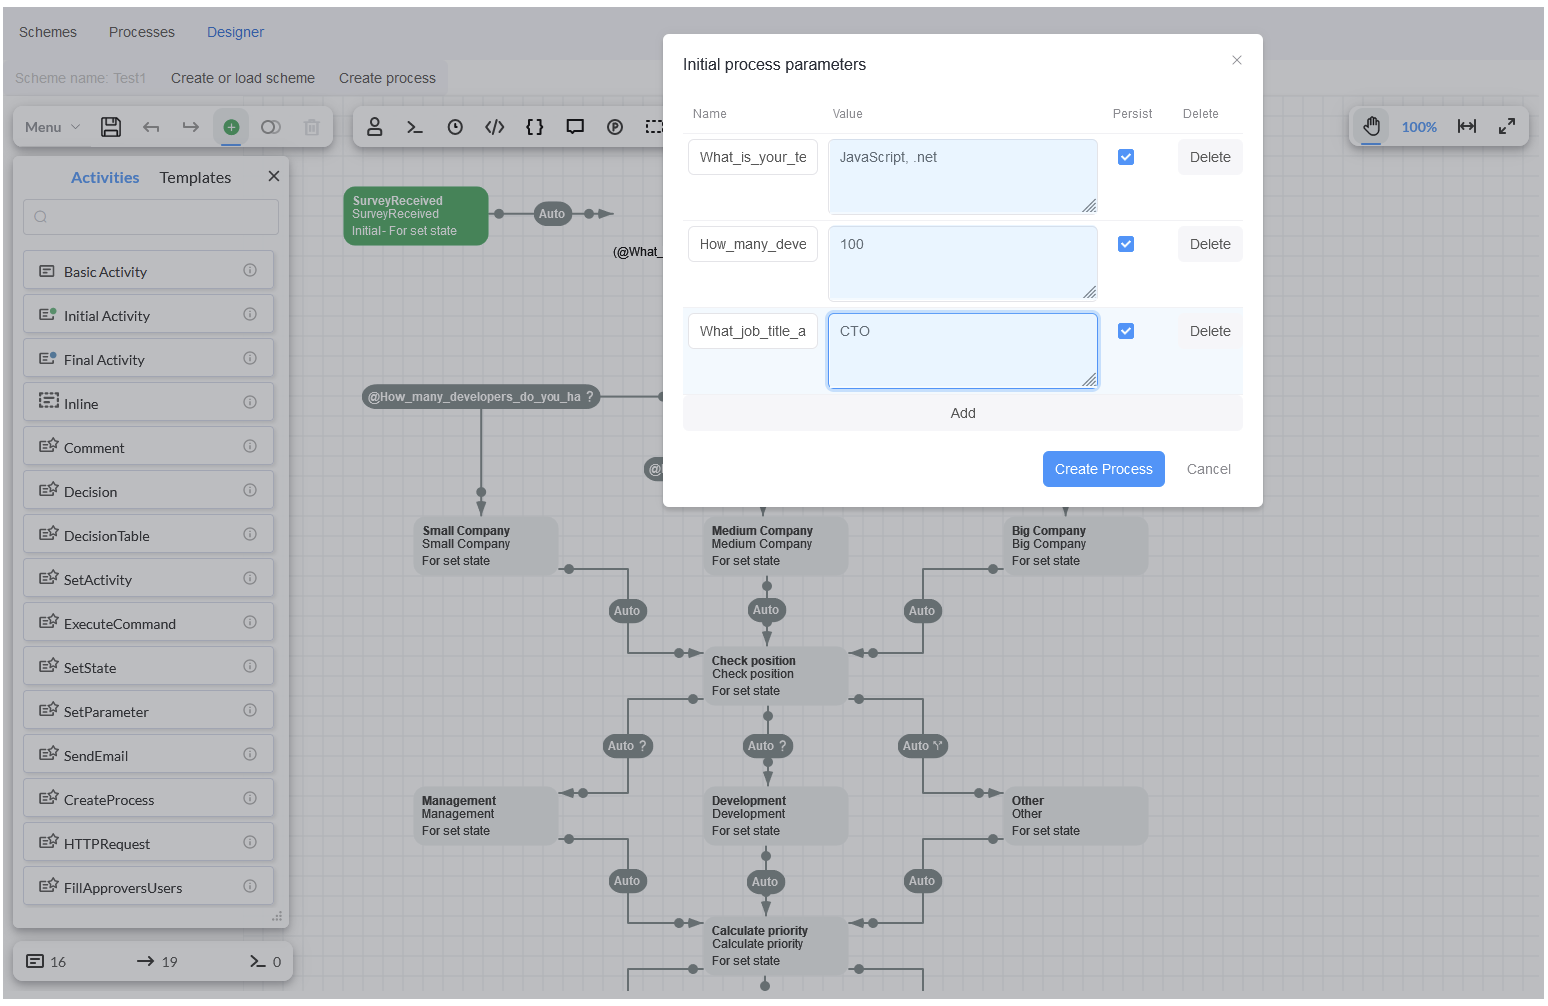Toggle the transition mode switch icon
The height and width of the screenshot is (1006, 1548).
[271, 127]
